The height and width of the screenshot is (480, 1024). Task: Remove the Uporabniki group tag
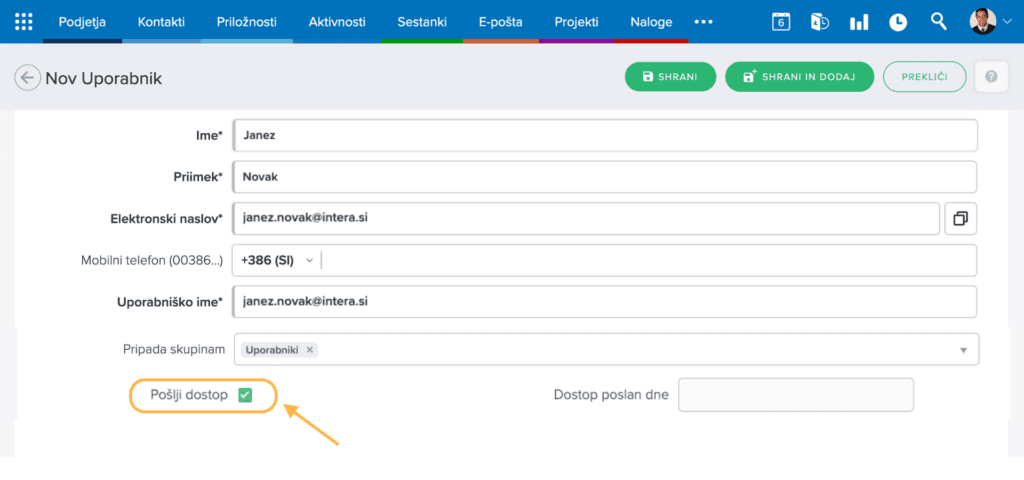click(310, 350)
